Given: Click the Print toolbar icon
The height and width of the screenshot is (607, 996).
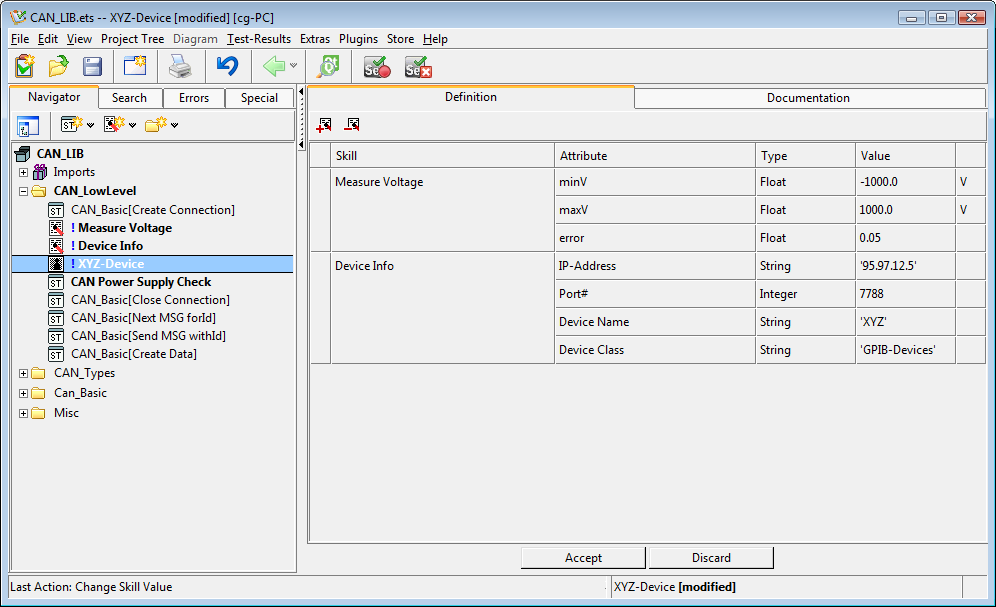Looking at the screenshot, I should pyautogui.click(x=179, y=67).
